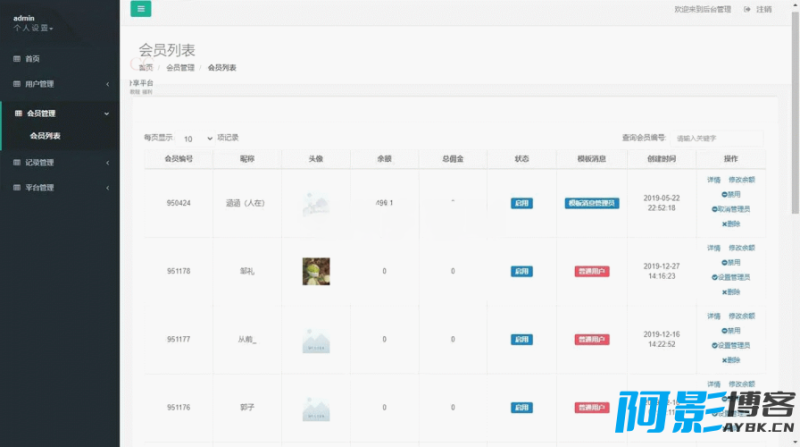Click the green hamburger menu toggle button

pos(141,9)
